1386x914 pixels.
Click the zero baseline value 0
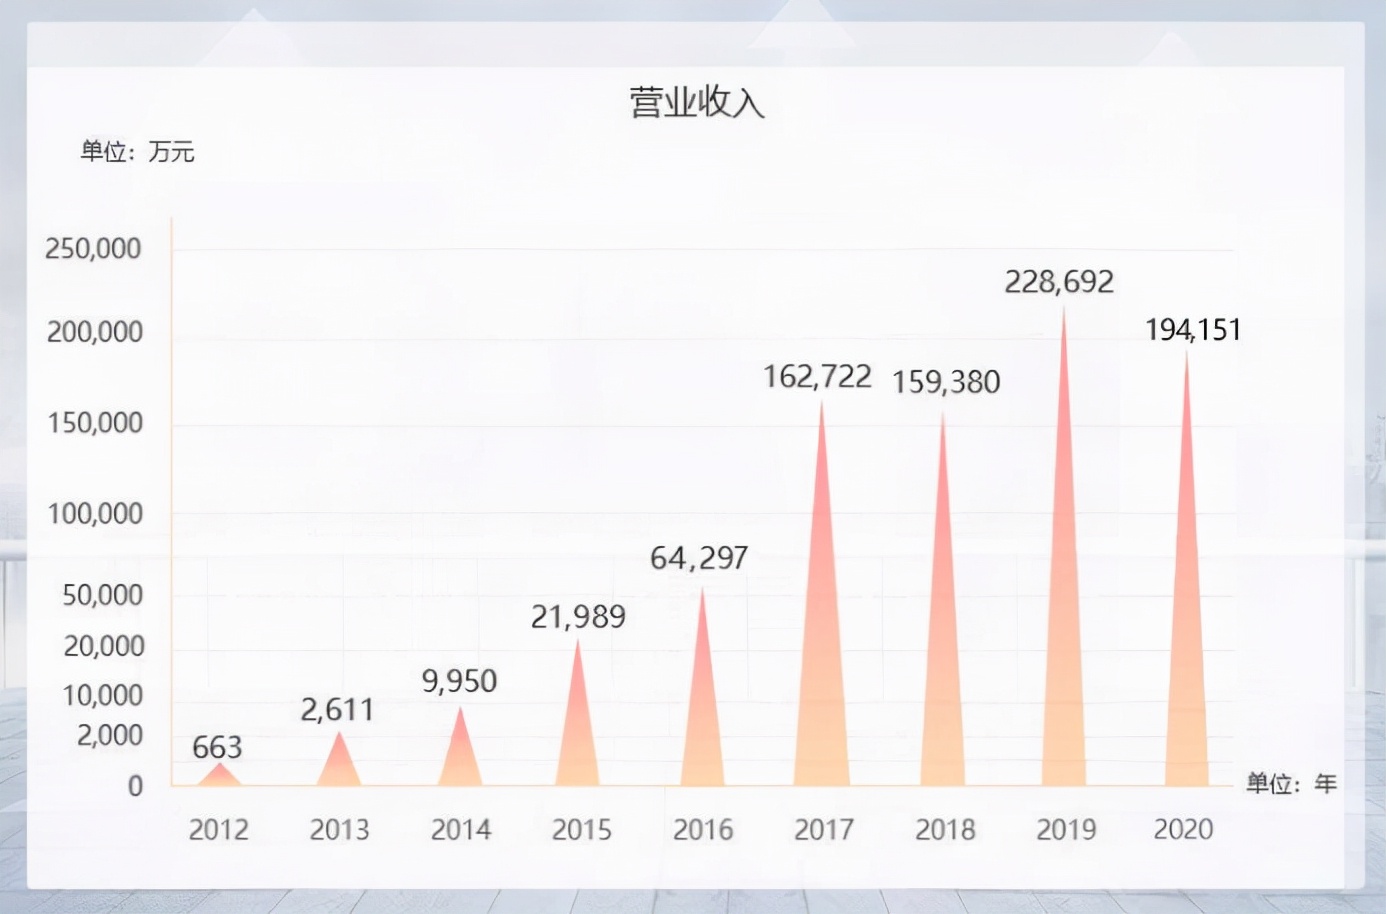(x=135, y=785)
